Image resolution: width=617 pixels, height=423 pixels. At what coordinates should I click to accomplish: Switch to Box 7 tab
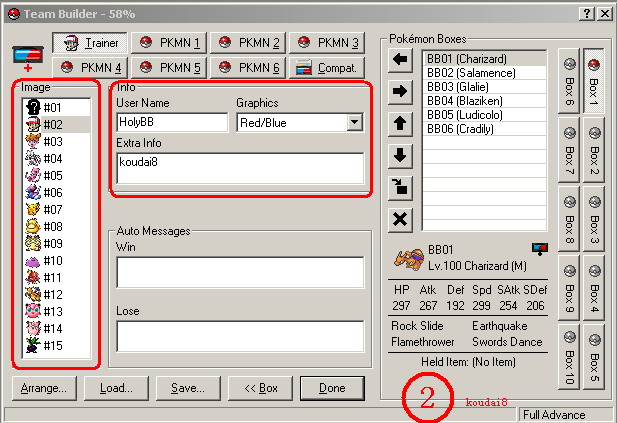[569, 150]
